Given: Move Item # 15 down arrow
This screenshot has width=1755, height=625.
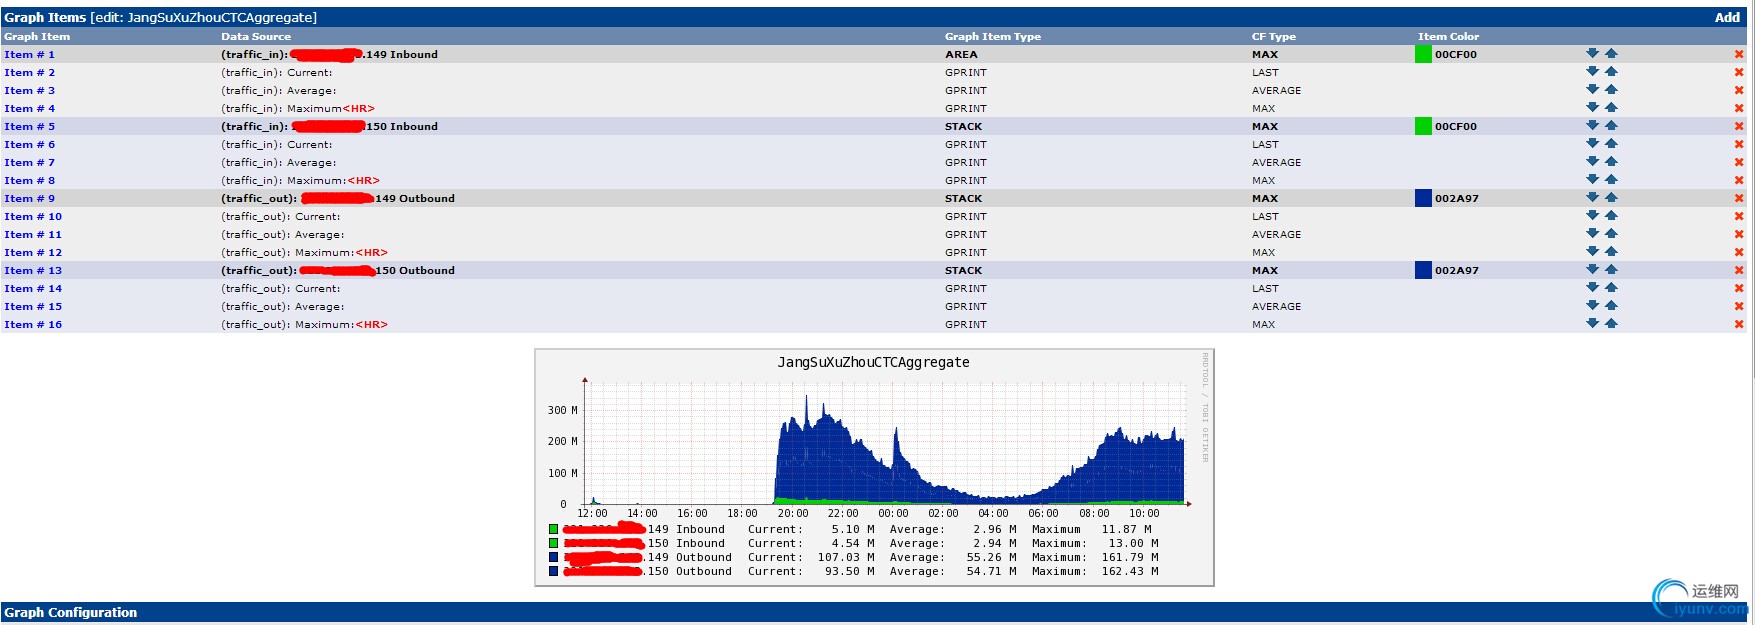Looking at the screenshot, I should click(1592, 306).
